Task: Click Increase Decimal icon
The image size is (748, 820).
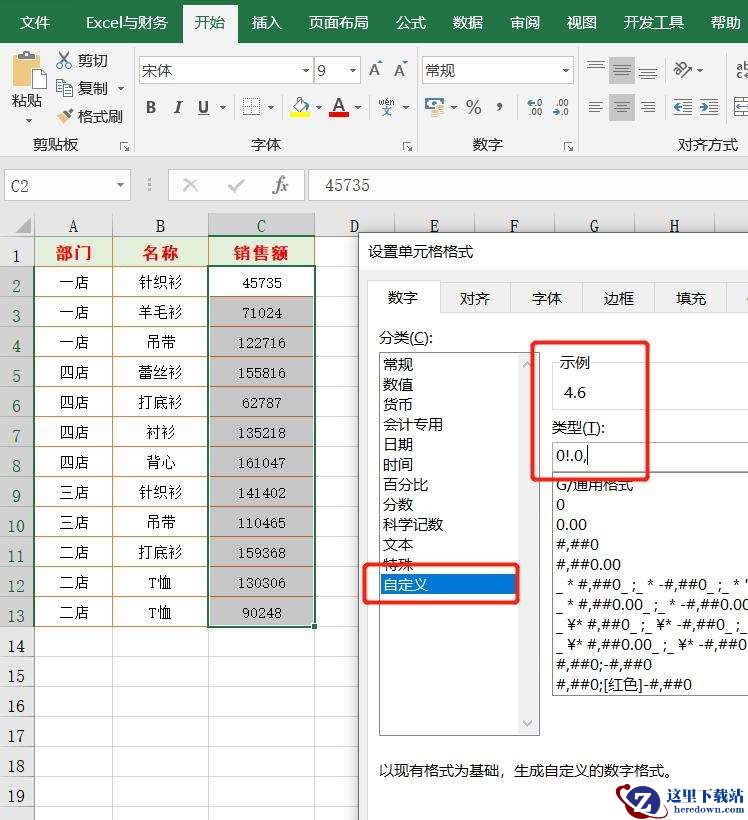Action: (x=535, y=107)
